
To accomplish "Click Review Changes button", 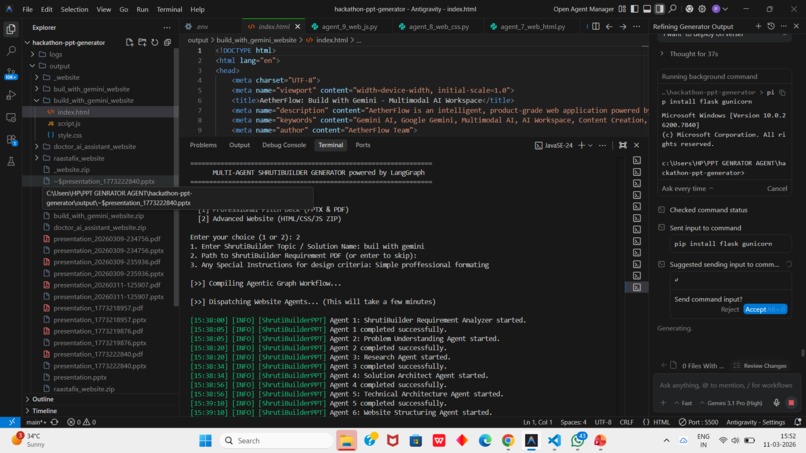I will tap(760, 366).
